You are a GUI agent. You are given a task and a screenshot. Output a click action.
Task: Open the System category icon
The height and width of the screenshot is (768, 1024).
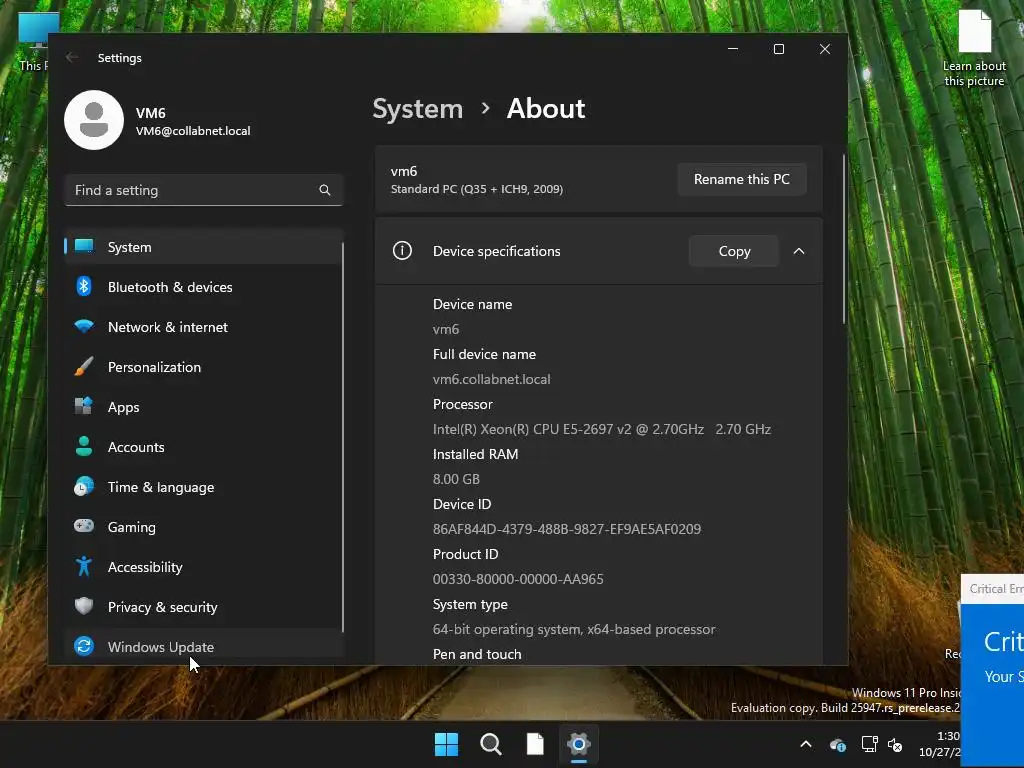pos(84,246)
